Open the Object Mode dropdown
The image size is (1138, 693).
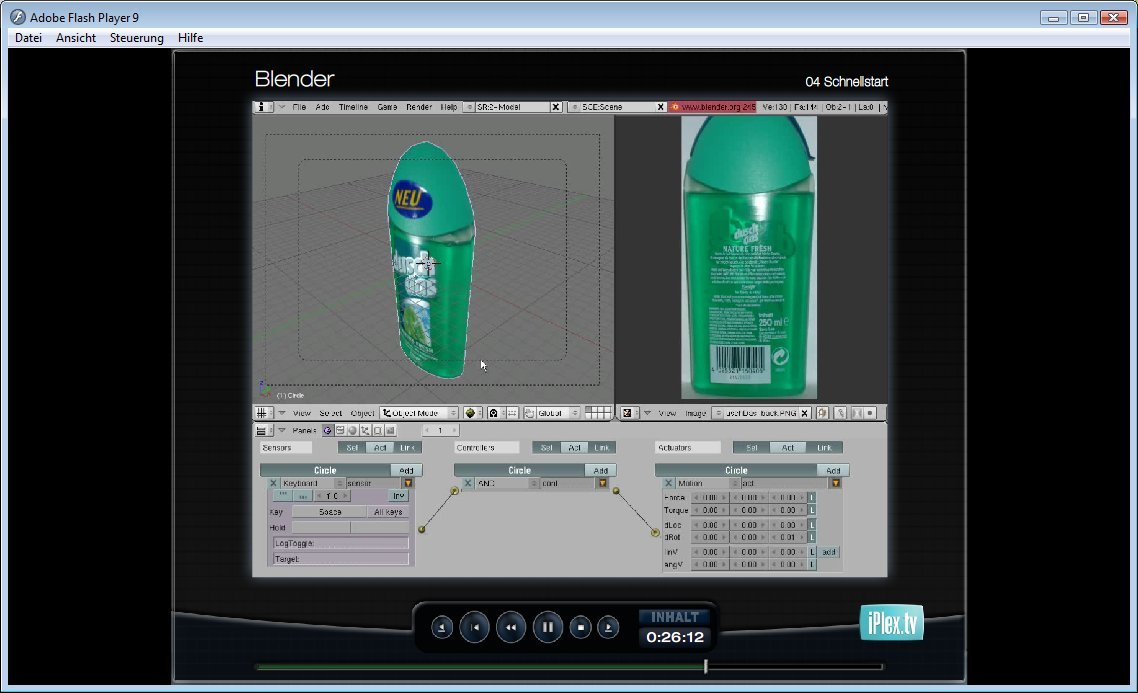[x=419, y=413]
